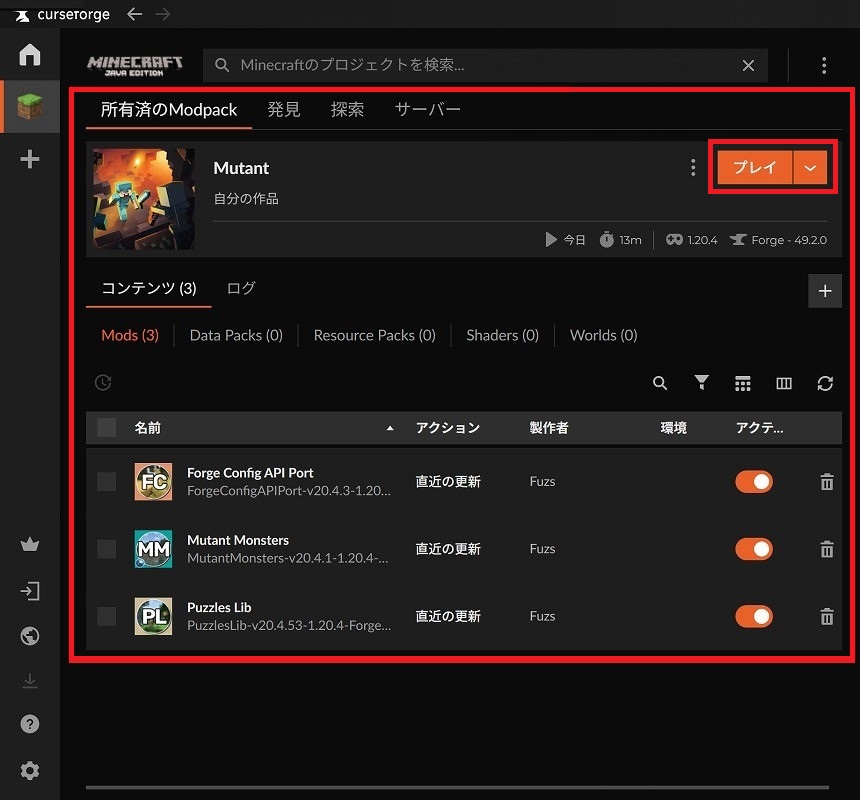Switch to the ログ tab
The height and width of the screenshot is (800, 860).
[241, 288]
